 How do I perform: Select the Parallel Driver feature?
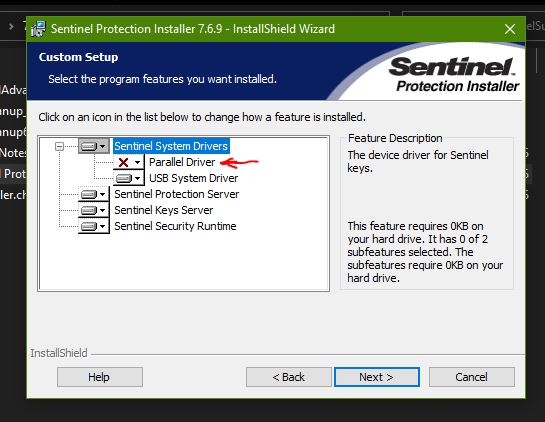coord(182,162)
